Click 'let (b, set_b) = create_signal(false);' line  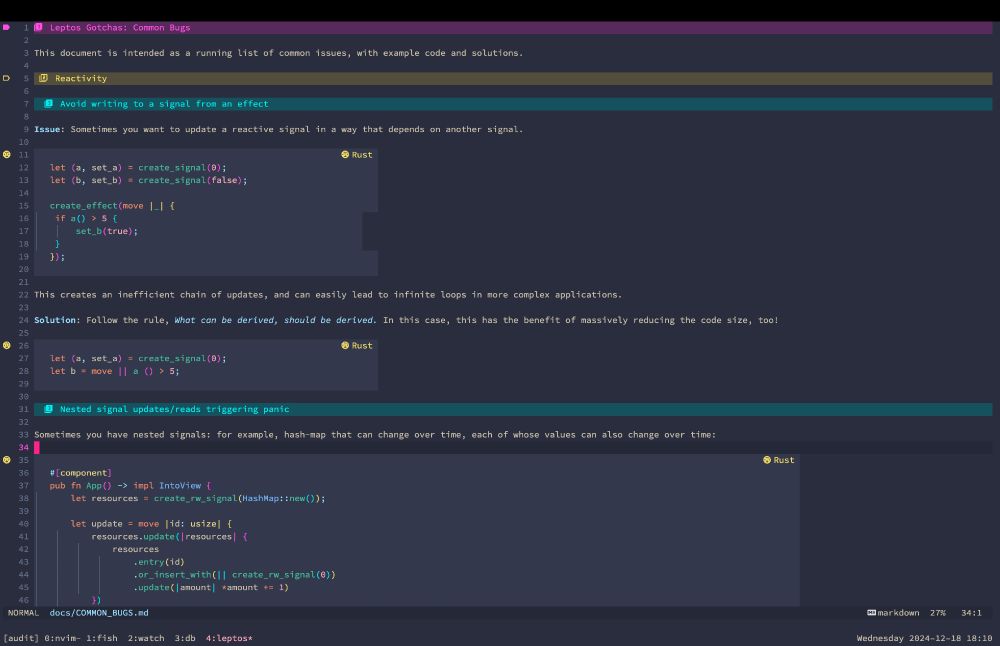click(149, 180)
